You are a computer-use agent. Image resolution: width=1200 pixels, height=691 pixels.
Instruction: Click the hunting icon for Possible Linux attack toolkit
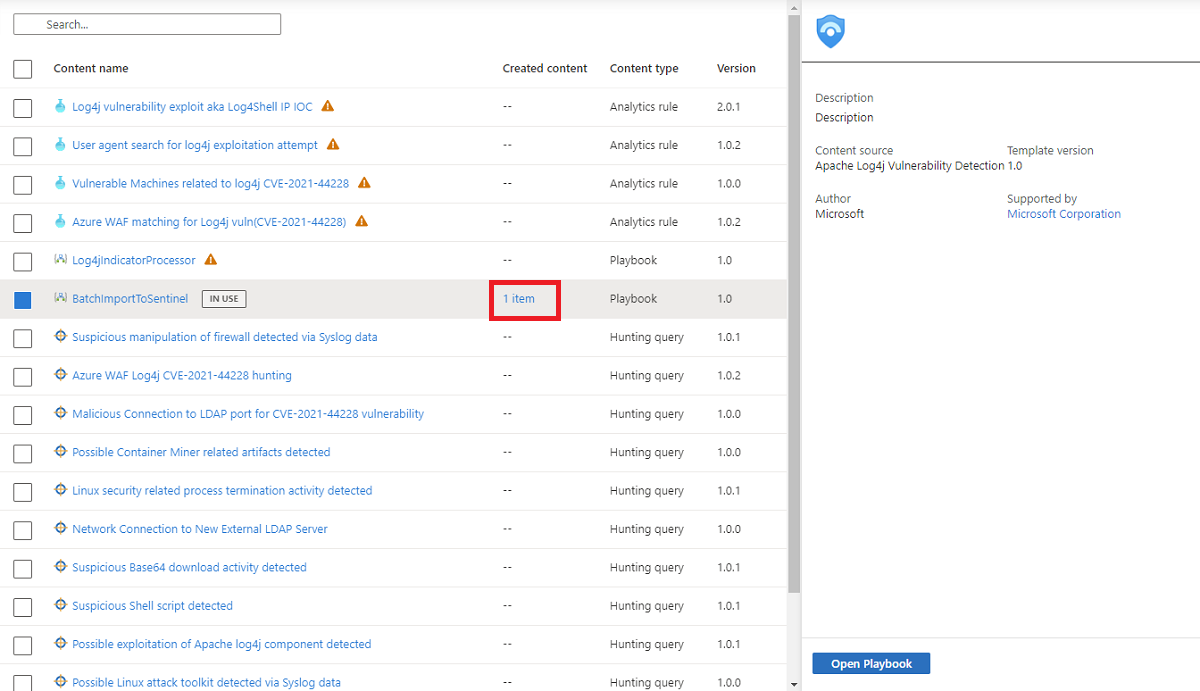pyautogui.click(x=60, y=682)
